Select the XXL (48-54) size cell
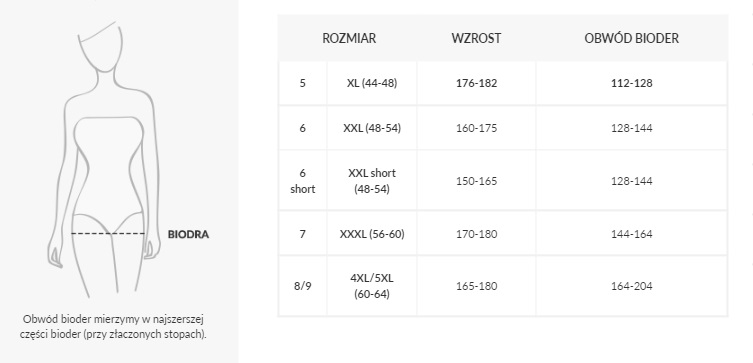 (x=372, y=128)
